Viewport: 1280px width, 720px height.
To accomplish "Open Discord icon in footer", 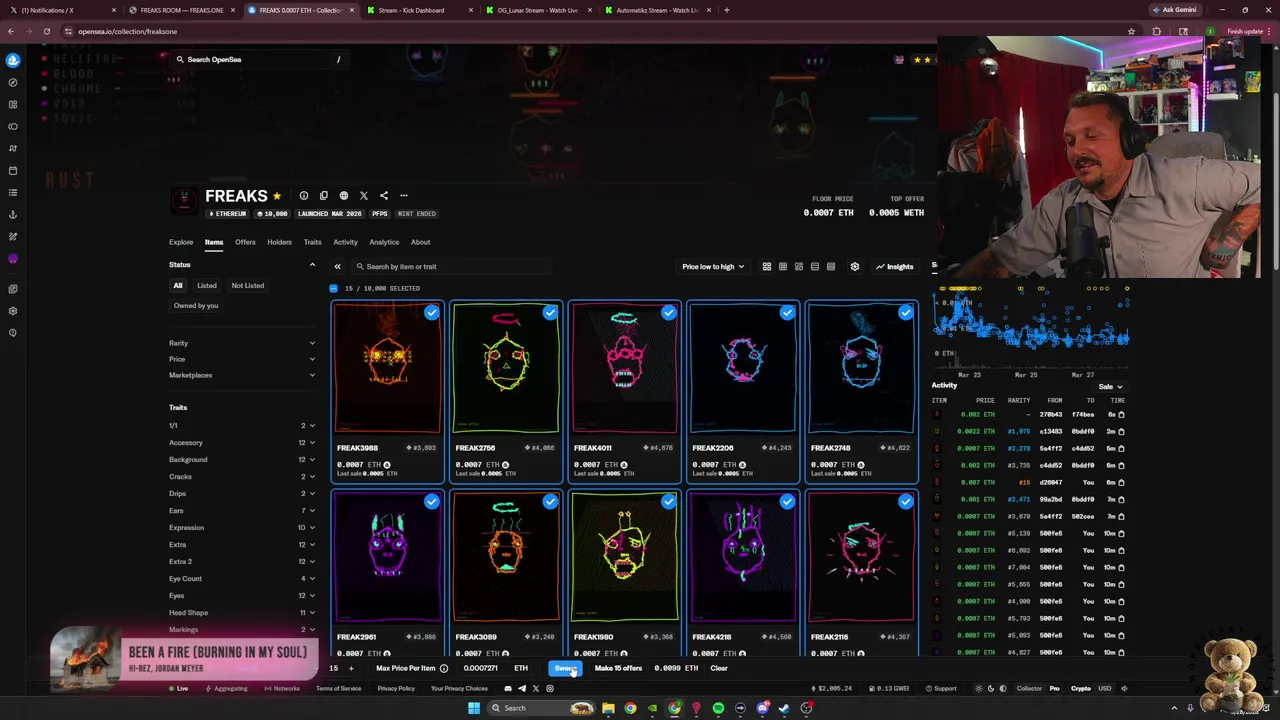I will [x=507, y=688].
